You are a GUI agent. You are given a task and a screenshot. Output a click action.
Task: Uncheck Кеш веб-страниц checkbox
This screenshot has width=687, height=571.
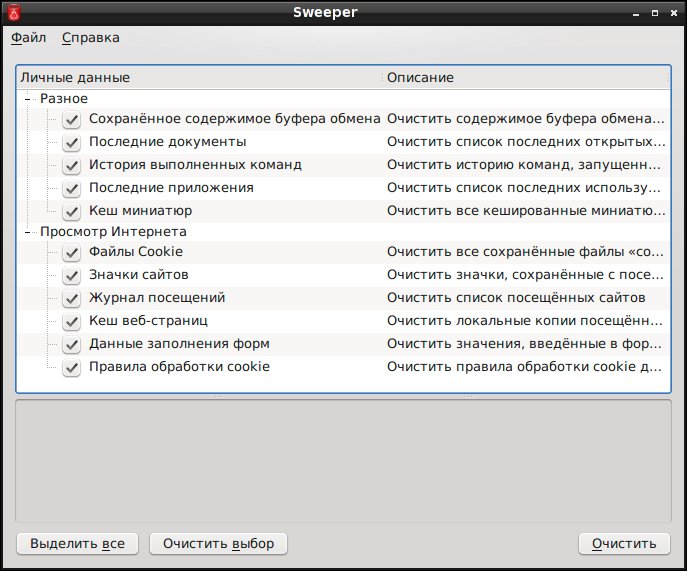71,321
